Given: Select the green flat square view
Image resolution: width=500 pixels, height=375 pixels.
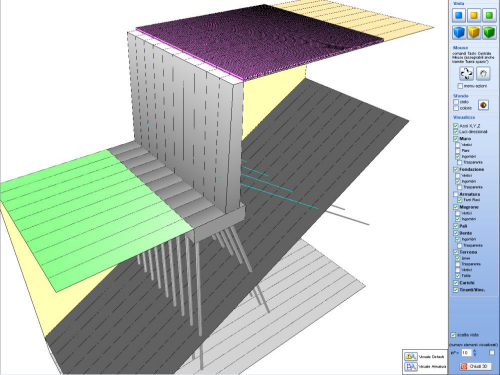Looking at the screenshot, I should pos(489,15).
